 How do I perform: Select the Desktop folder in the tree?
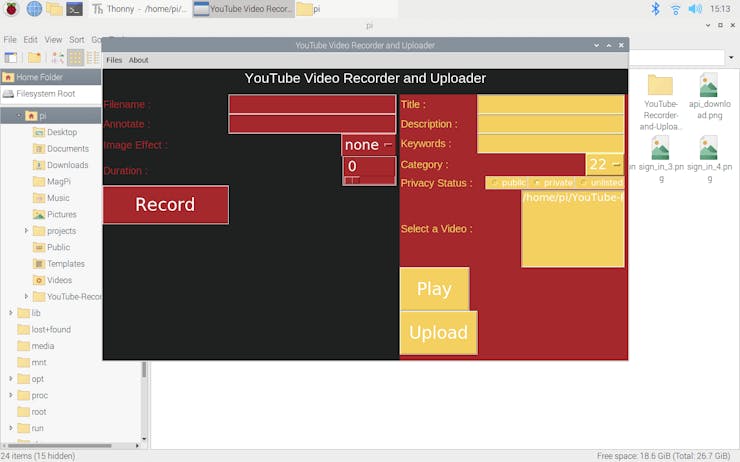click(x=55, y=132)
